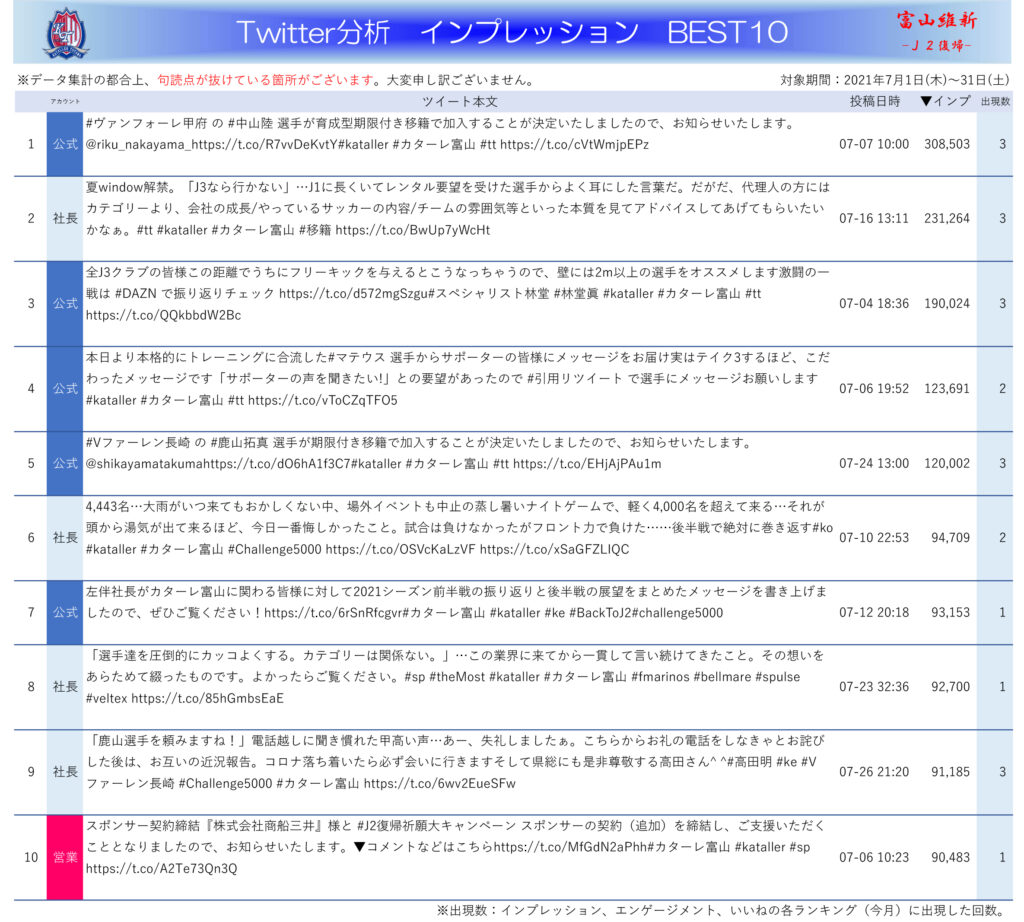The height and width of the screenshot is (922, 1024).
Task: Click the #スペシャリスト林堂 hashtag
Action: click(x=488, y=294)
